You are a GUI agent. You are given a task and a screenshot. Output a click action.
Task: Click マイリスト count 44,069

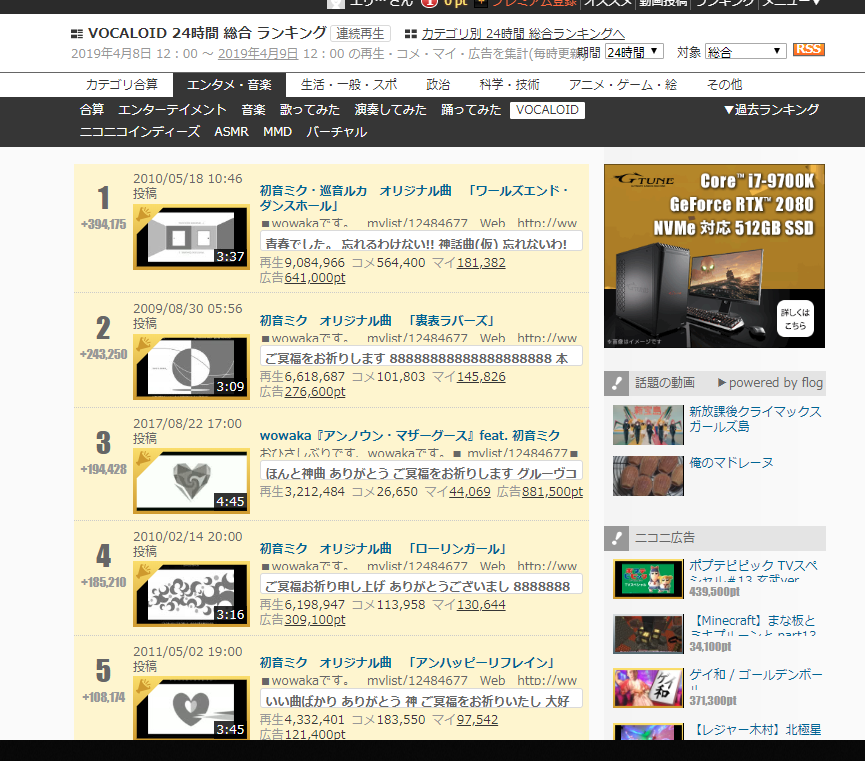tap(469, 491)
